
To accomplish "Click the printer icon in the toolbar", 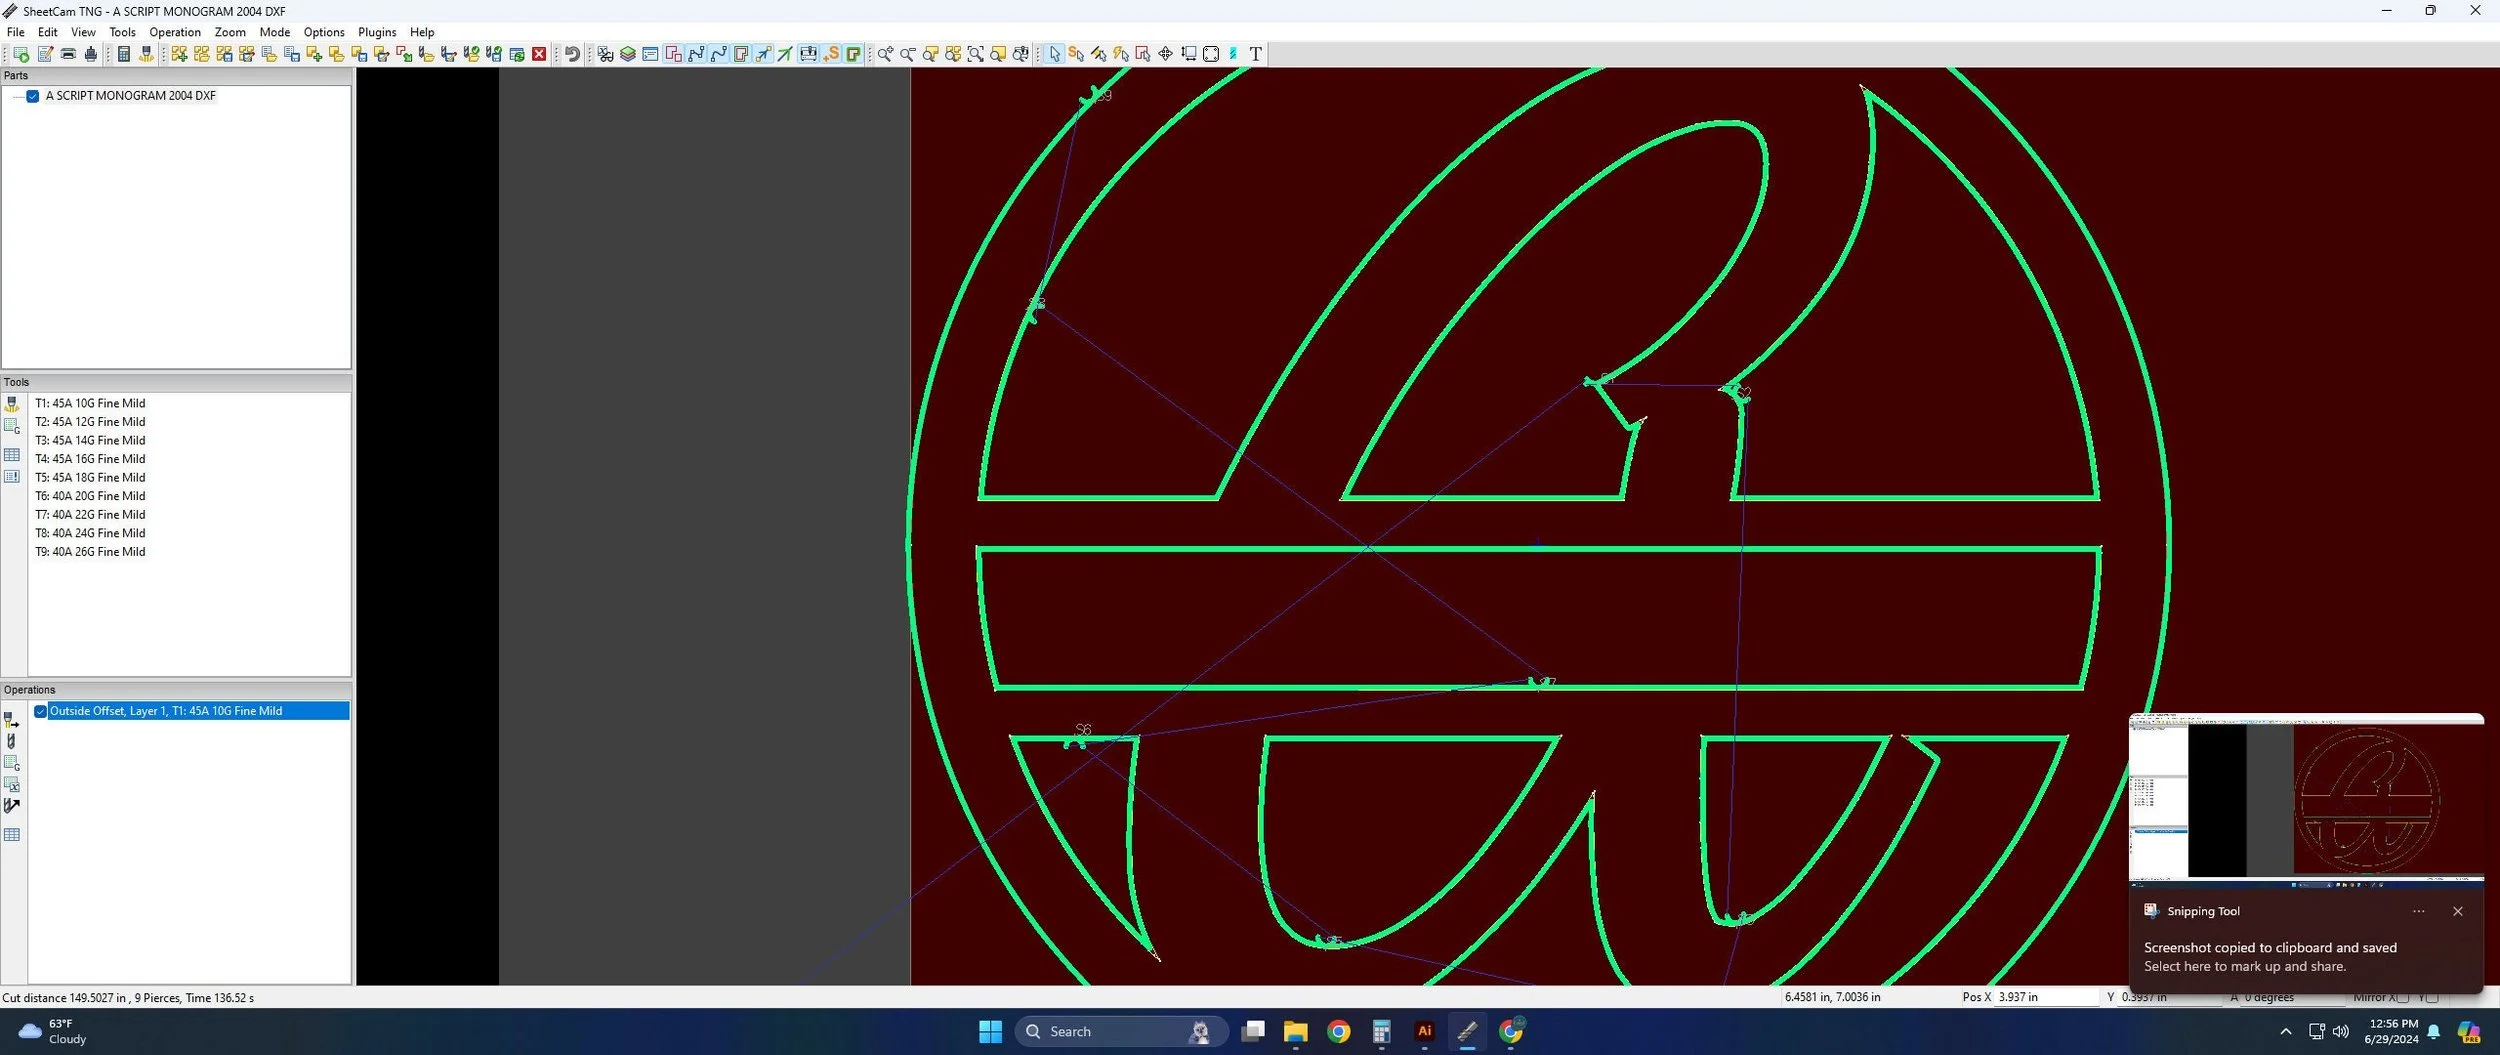I will tap(68, 54).
